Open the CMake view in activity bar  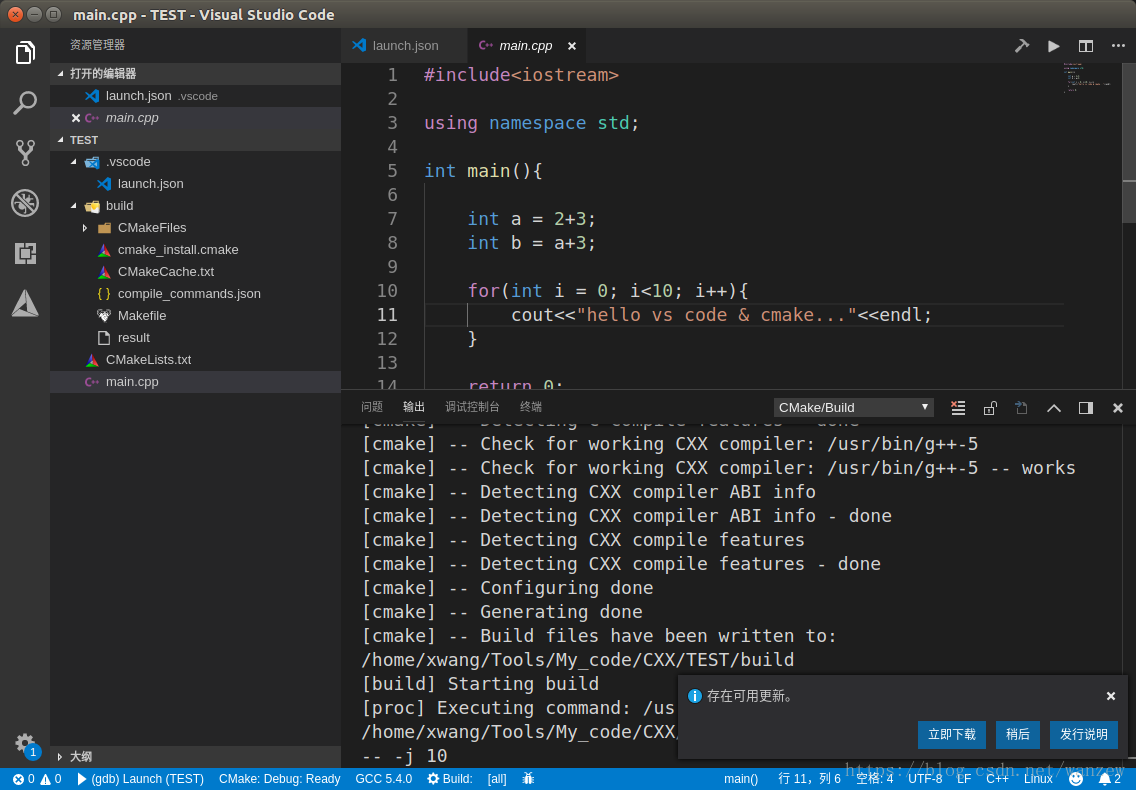[25, 303]
